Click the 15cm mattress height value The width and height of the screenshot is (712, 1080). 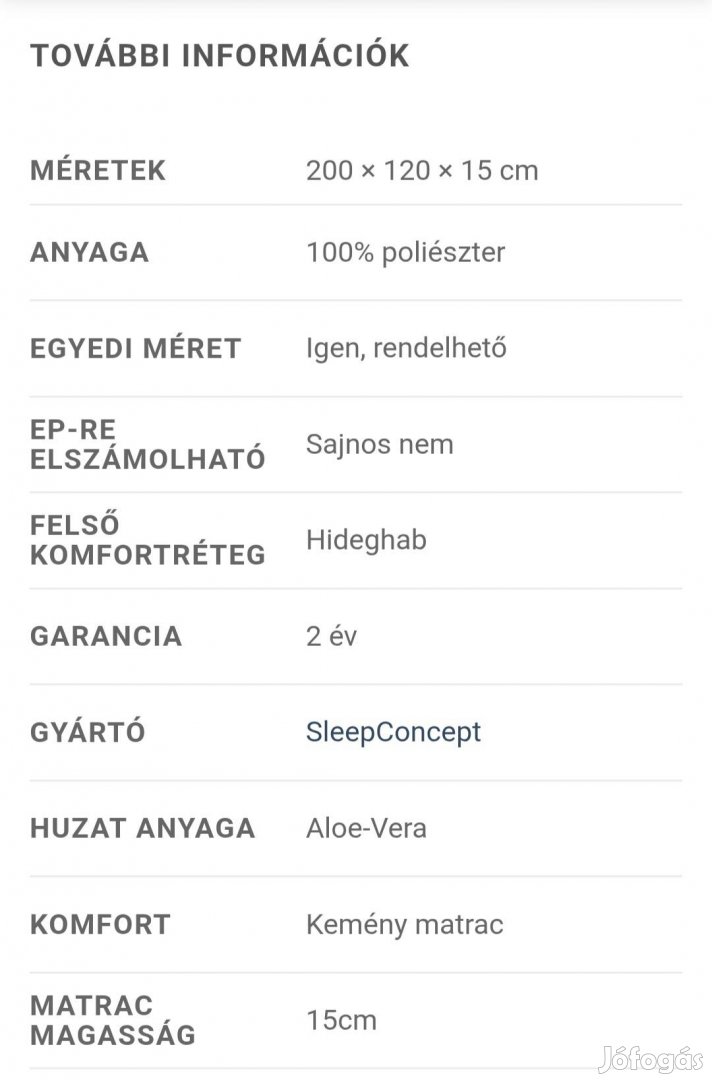[341, 1020]
